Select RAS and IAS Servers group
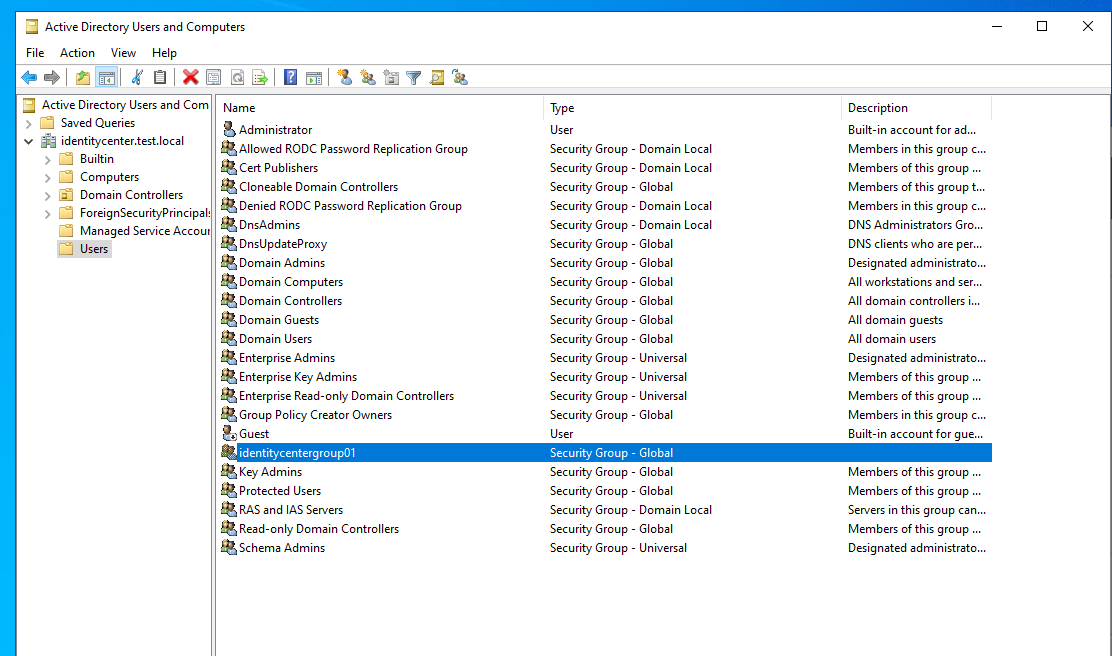1112x656 pixels. pos(291,510)
